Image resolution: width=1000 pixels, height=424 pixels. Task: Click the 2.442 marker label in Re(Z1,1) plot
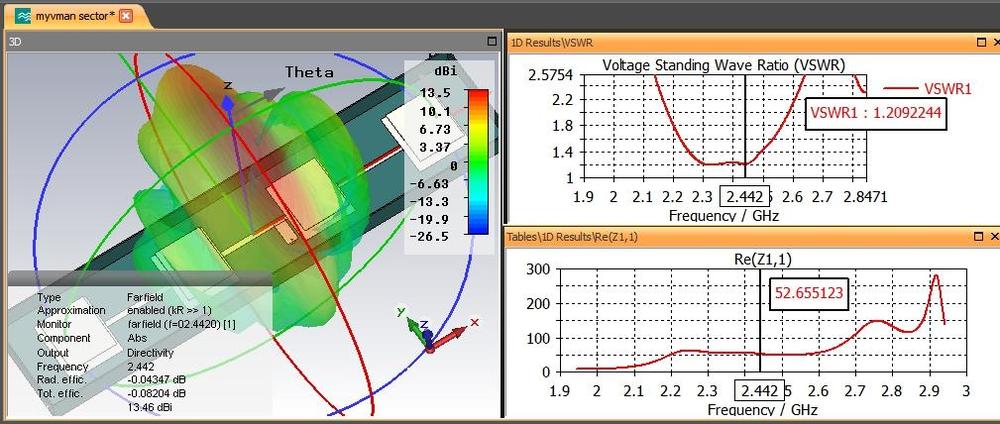coord(760,391)
